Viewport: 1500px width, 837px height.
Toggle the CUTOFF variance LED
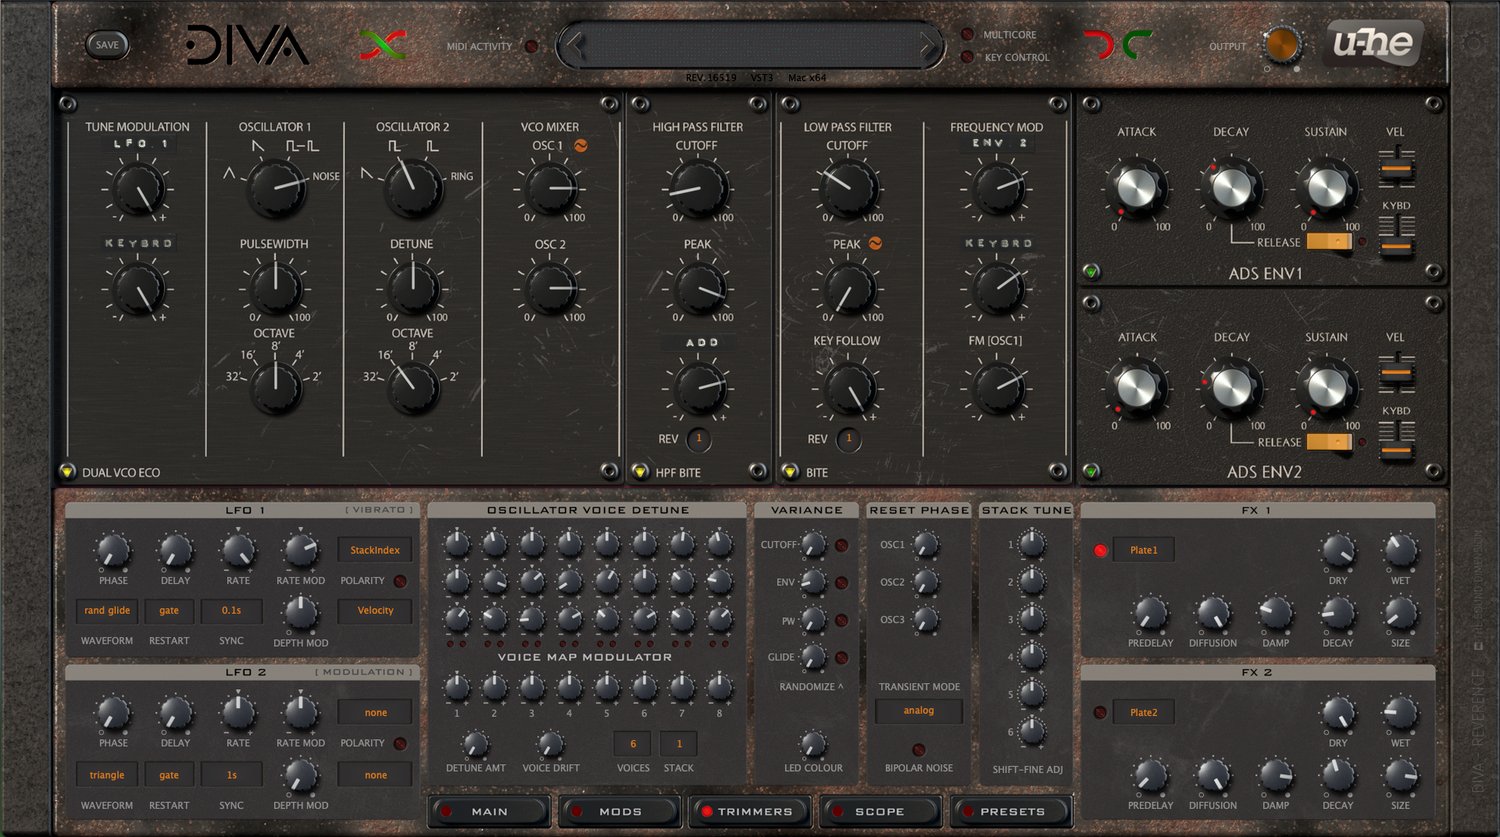click(842, 545)
